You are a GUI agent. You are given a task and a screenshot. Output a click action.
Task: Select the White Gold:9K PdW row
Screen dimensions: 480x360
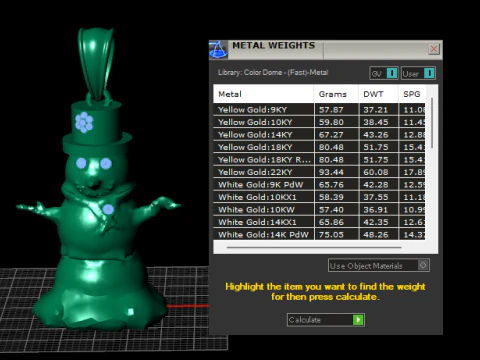tap(319, 185)
